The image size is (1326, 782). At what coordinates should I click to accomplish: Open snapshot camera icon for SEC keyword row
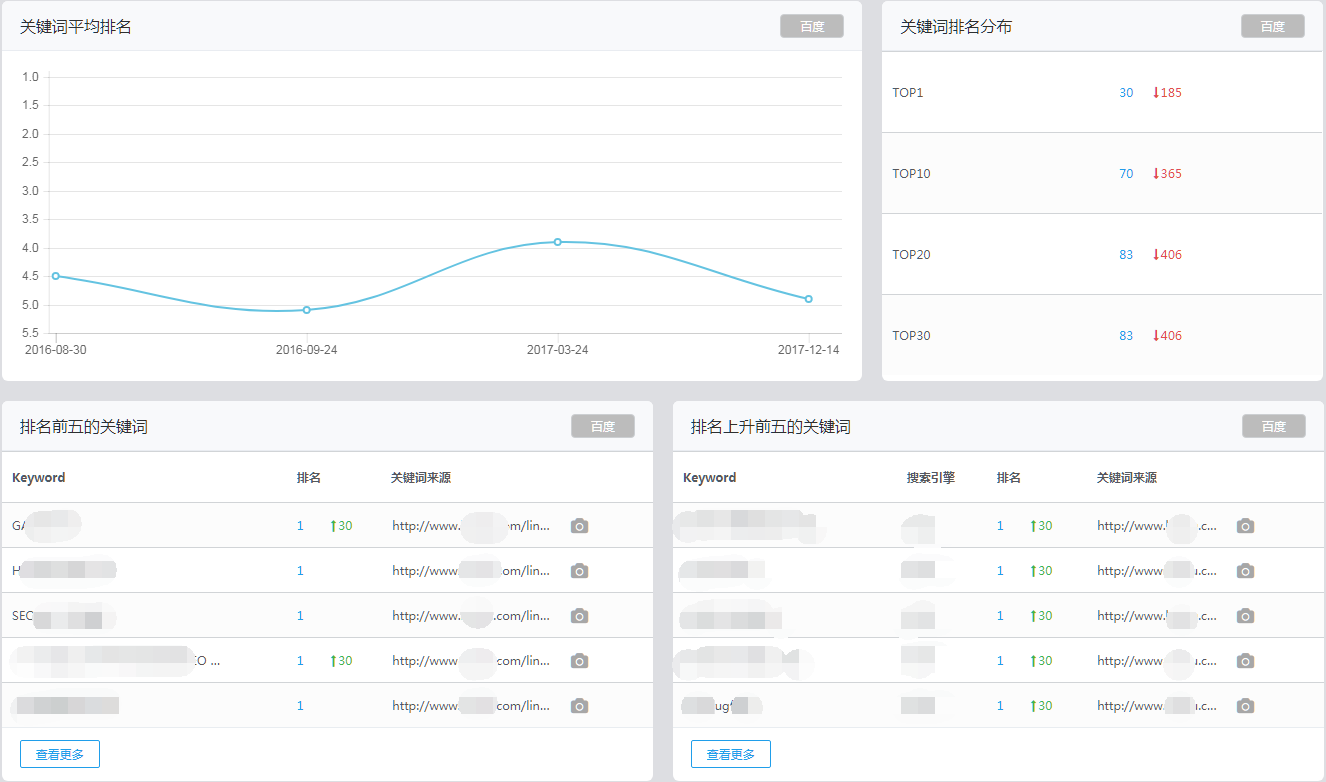coord(579,616)
